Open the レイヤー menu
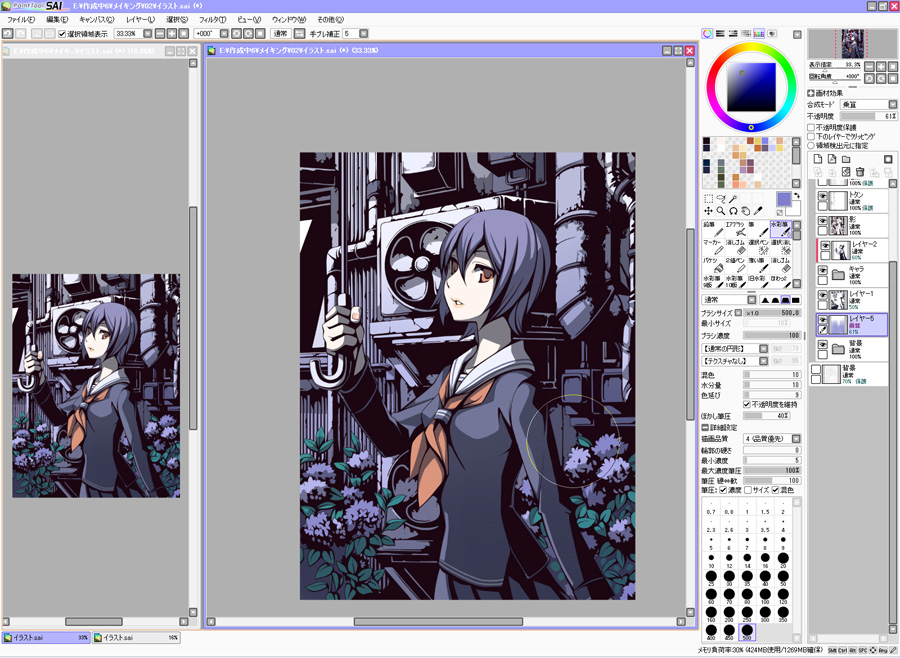This screenshot has height=658, width=900. pos(139,19)
